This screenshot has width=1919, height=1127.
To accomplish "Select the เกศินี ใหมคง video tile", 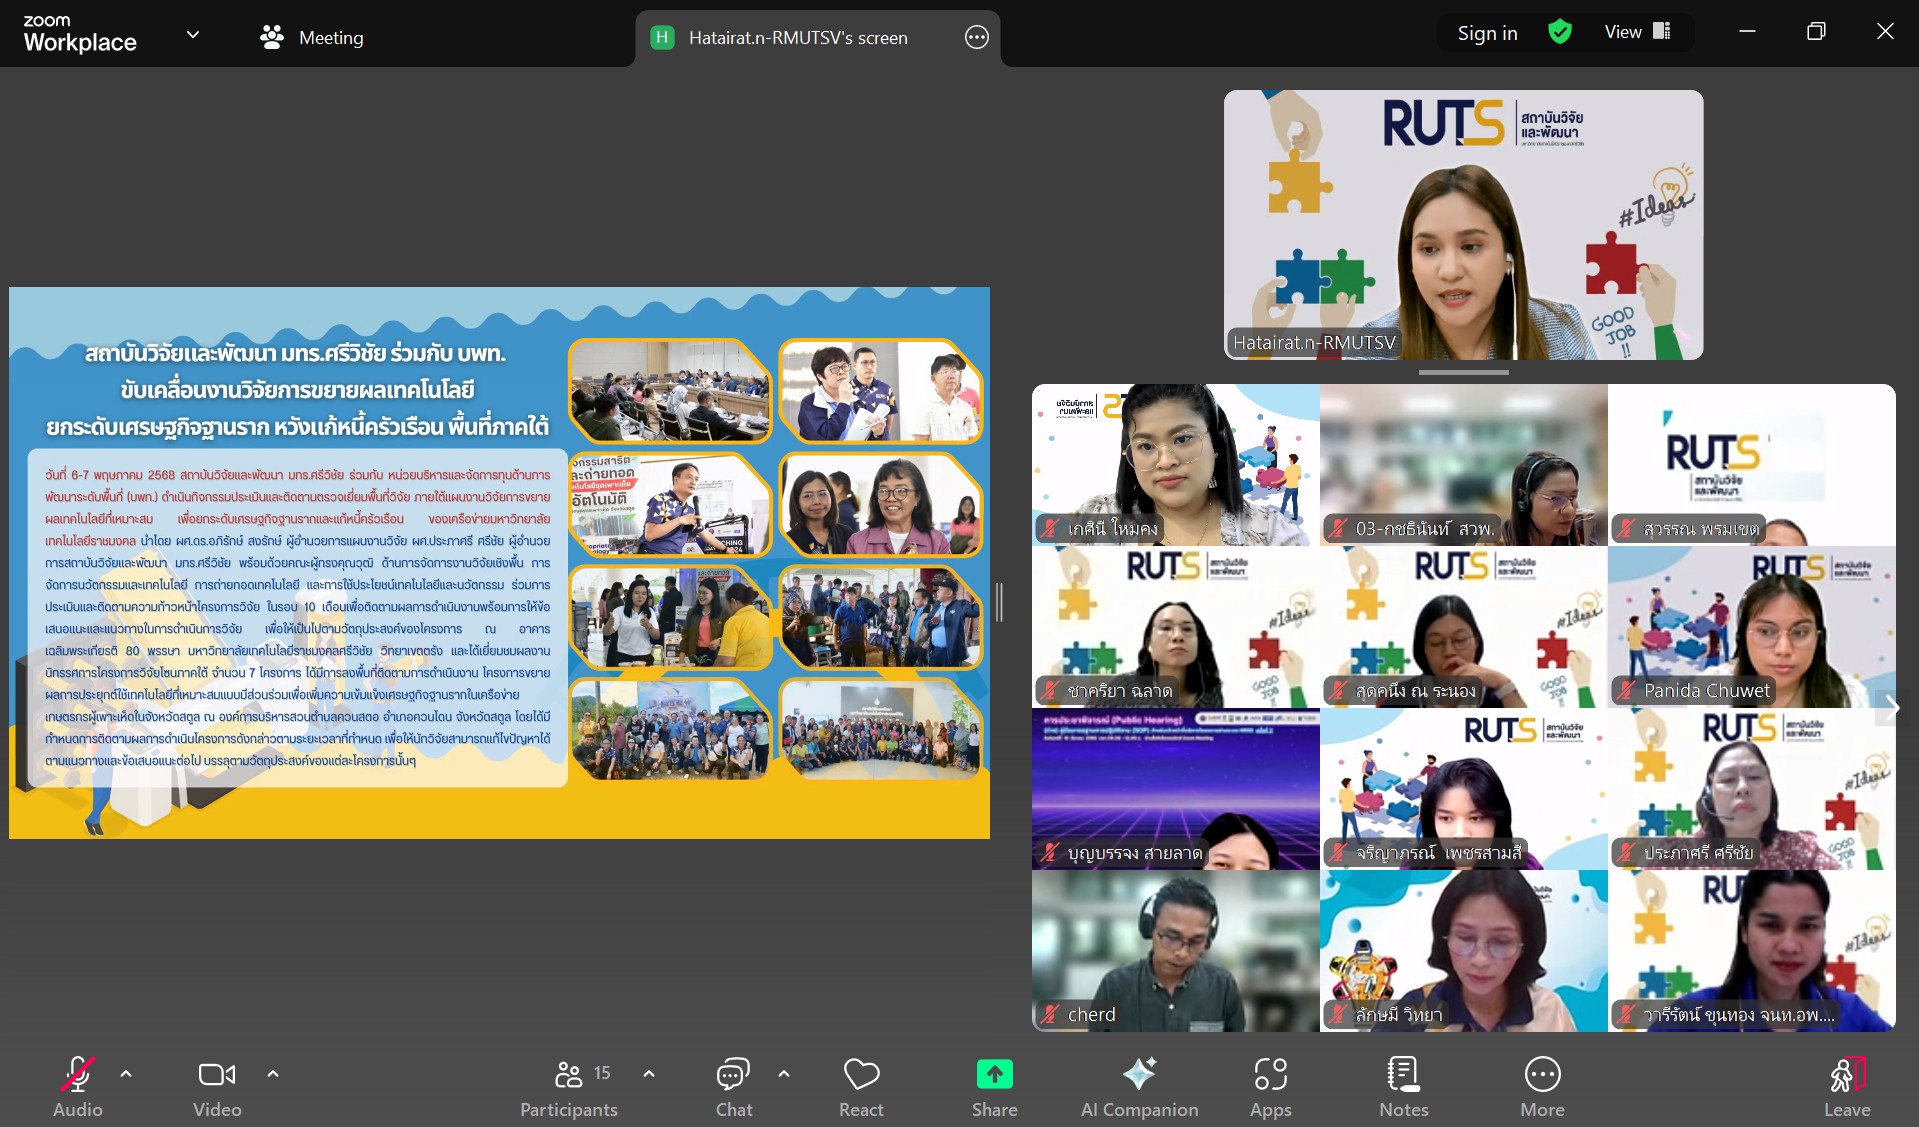I will coord(1175,465).
